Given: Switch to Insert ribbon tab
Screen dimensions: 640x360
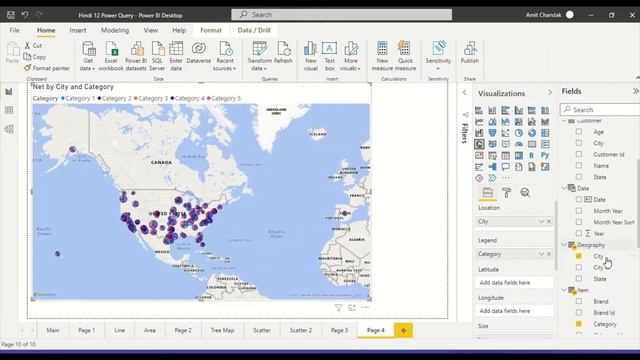Looking at the screenshot, I should pyautogui.click(x=78, y=30).
